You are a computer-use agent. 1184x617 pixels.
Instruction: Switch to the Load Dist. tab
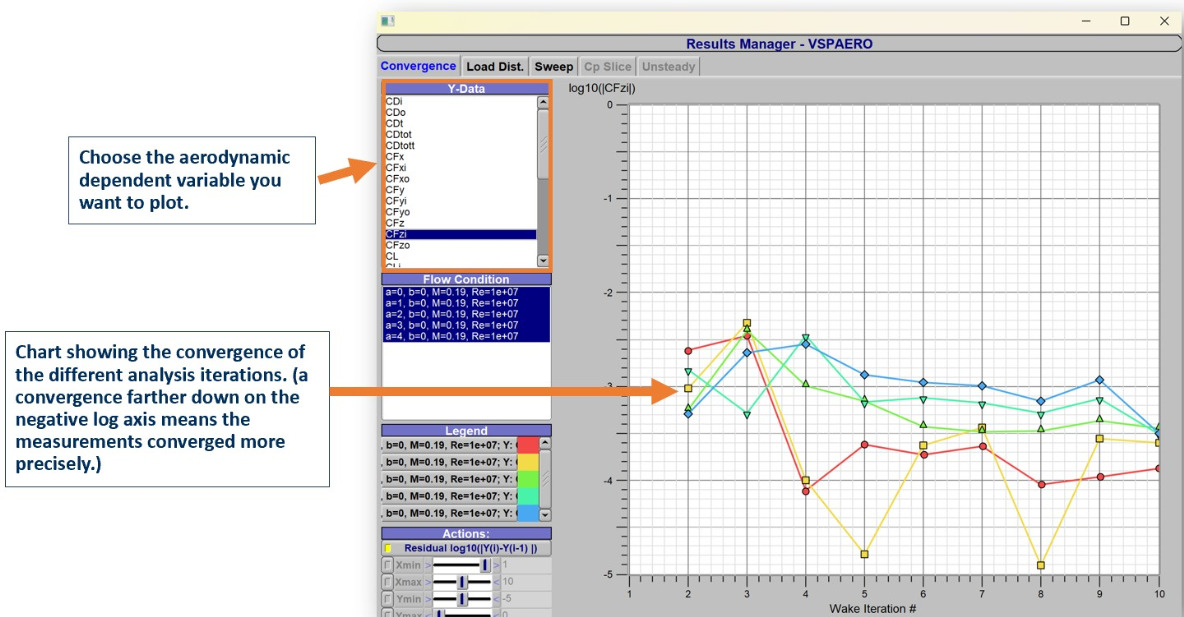pos(495,67)
